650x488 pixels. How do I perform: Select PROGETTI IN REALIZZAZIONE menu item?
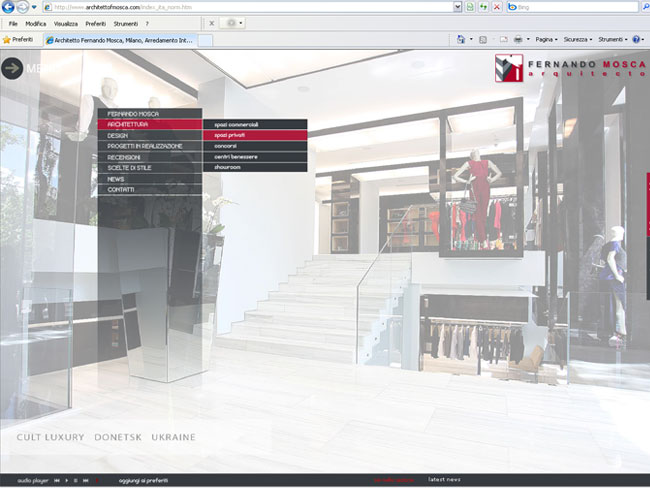[x=150, y=146]
